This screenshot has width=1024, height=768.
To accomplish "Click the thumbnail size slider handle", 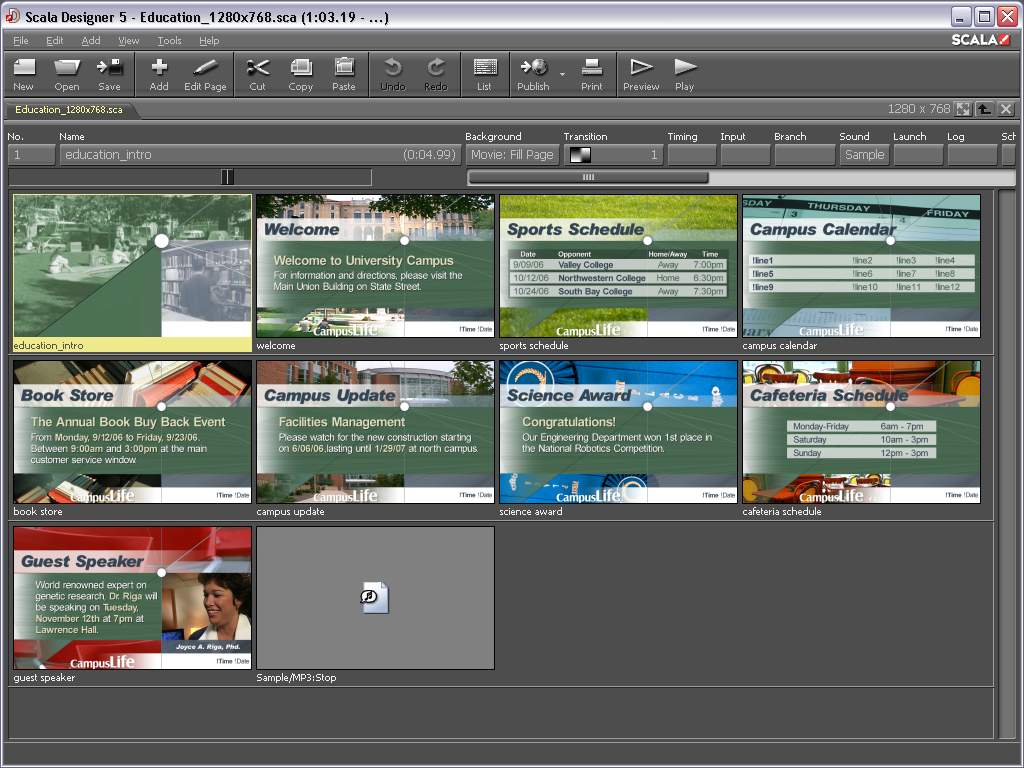I will click(227, 177).
